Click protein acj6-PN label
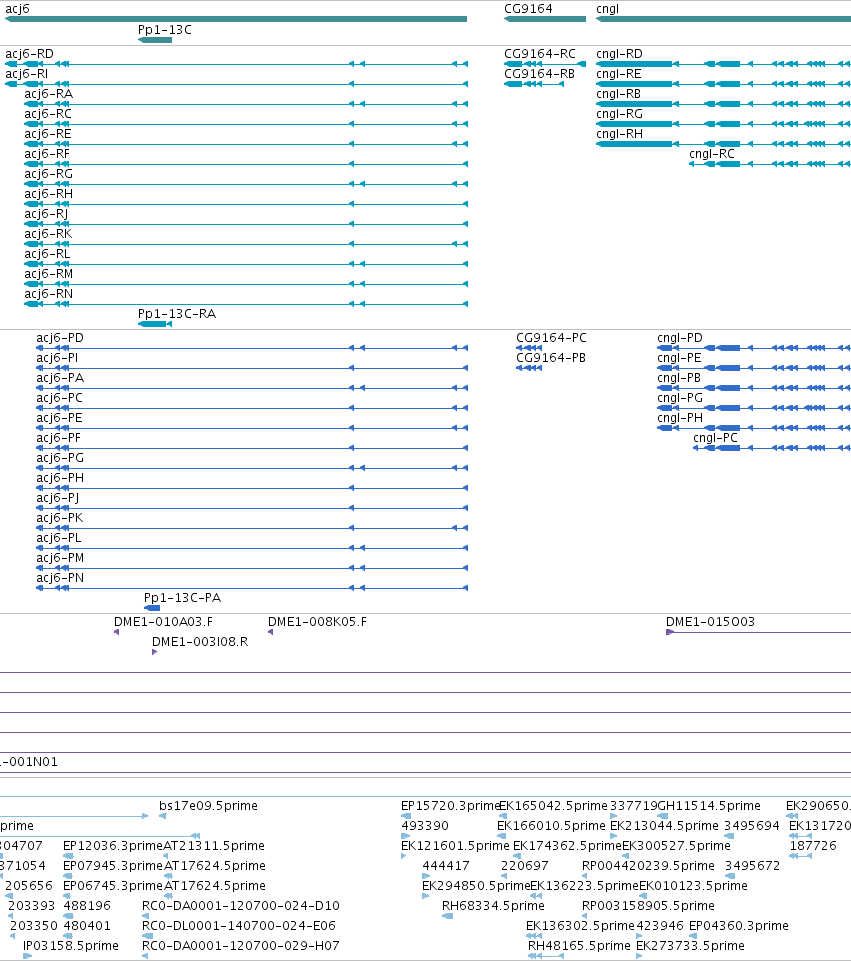Screen dimensions: 851x961 click(x=60, y=578)
